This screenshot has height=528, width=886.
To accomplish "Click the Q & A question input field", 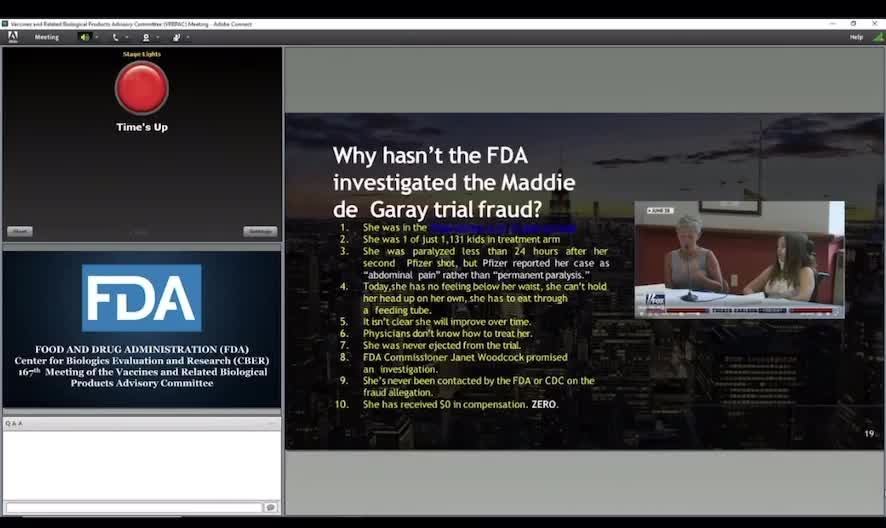I will (x=134, y=508).
